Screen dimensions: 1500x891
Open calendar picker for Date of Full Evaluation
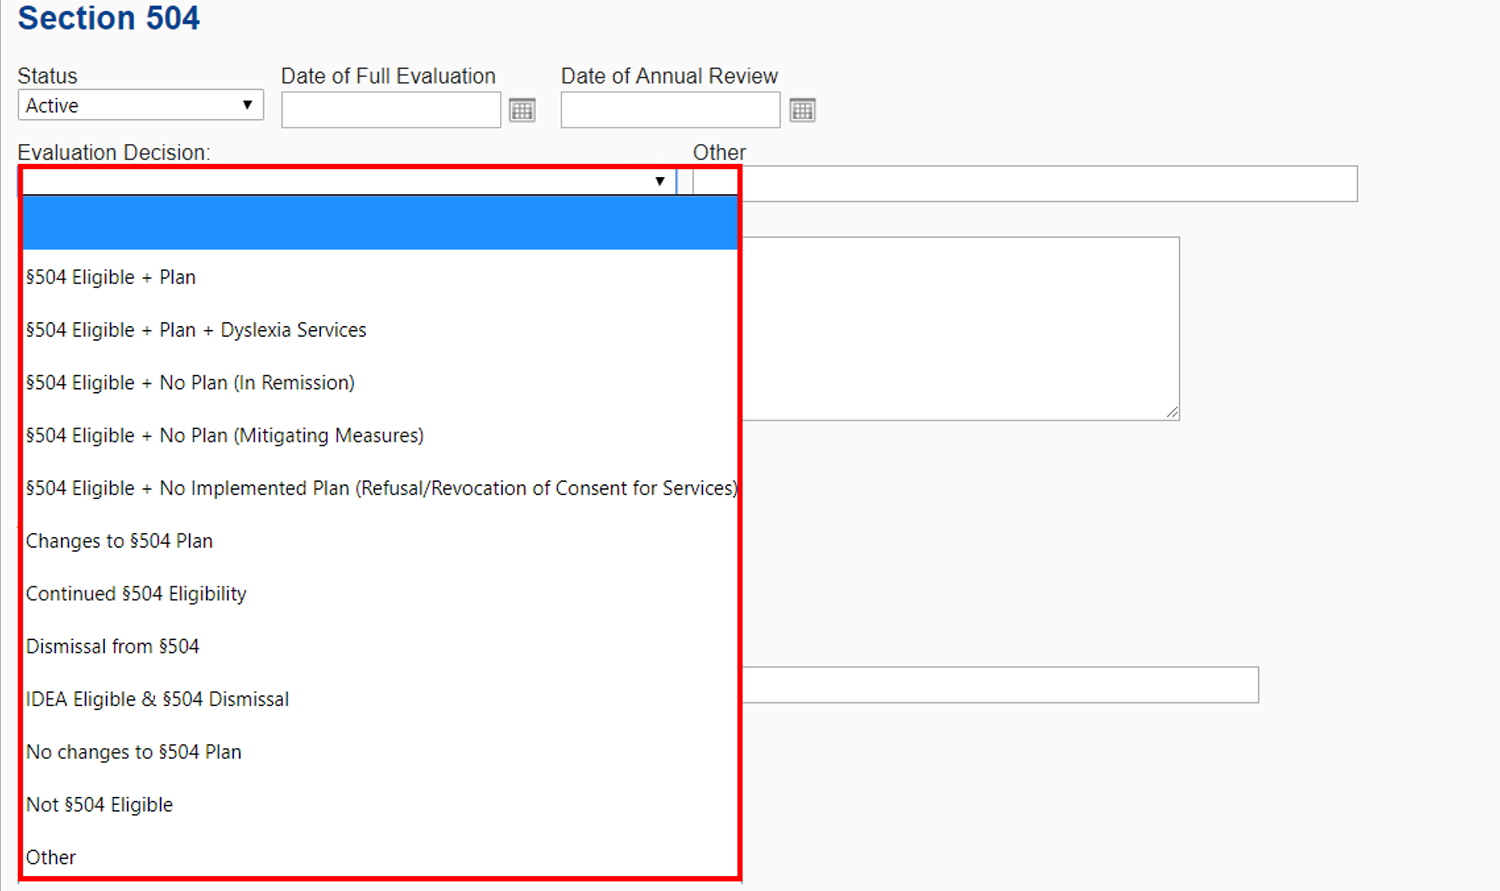522,110
